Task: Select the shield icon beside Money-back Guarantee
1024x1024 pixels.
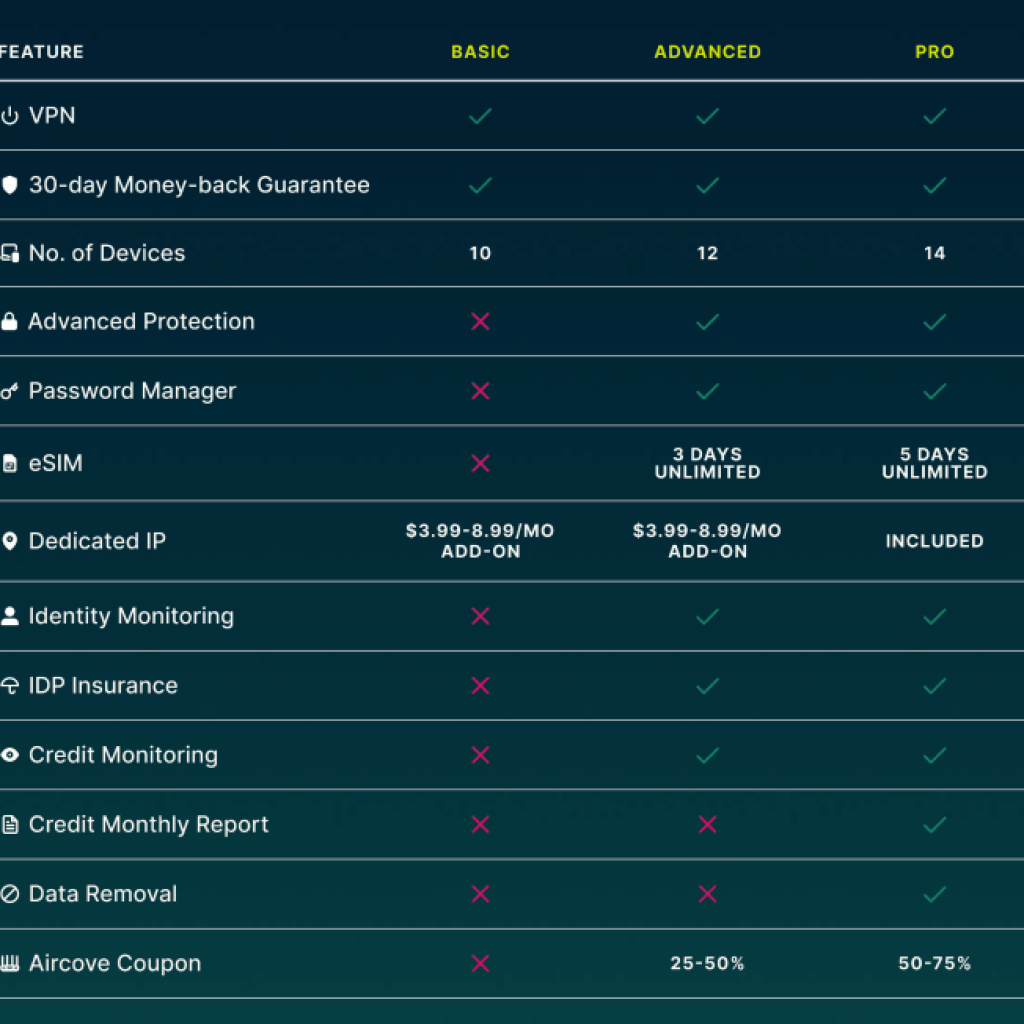Action: (11, 185)
